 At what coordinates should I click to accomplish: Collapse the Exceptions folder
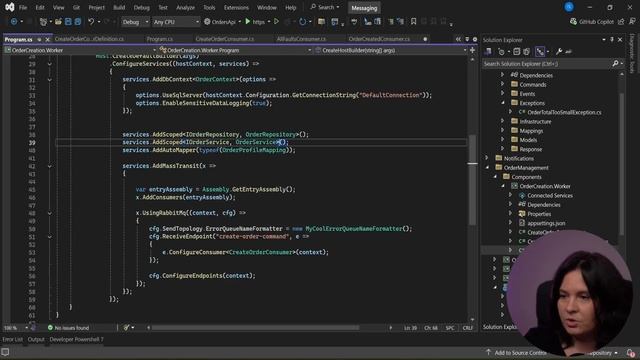[x=502, y=103]
